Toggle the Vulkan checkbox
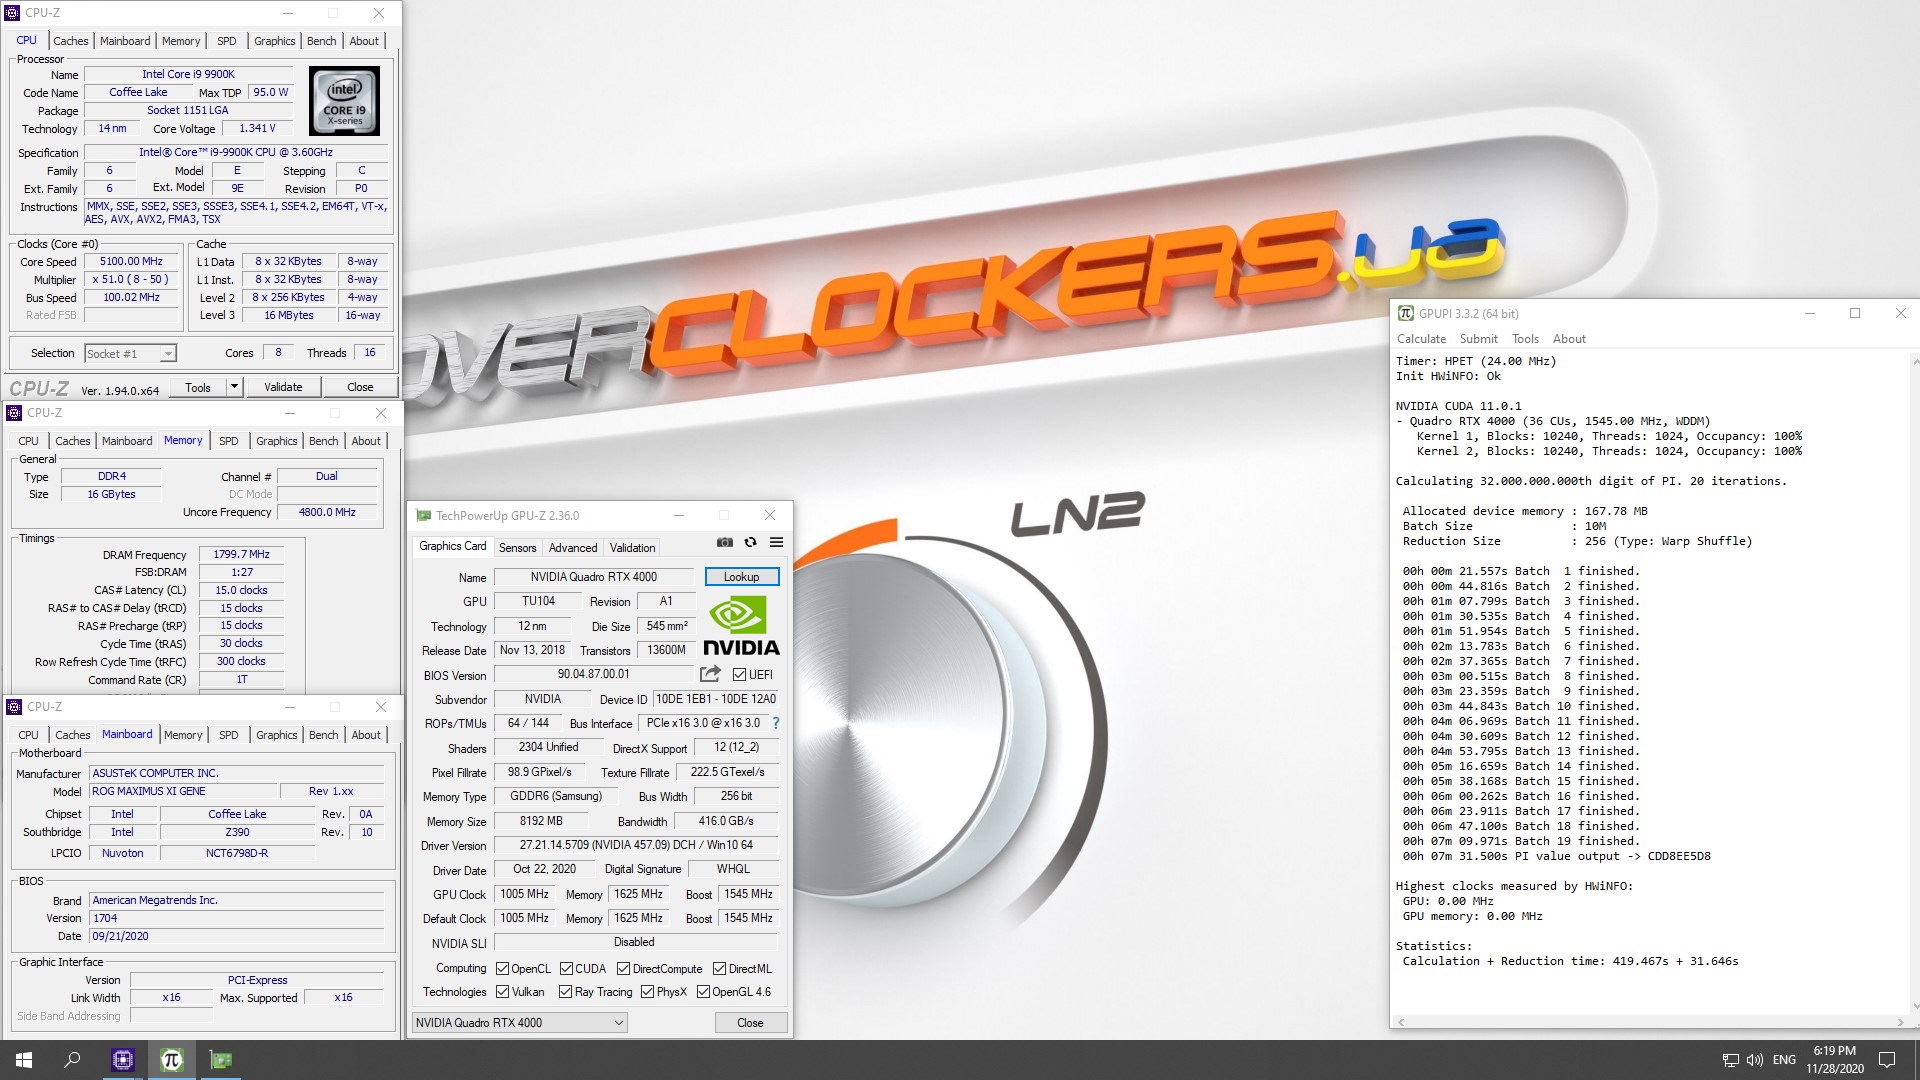Viewport: 1920px width, 1080px height. coord(502,992)
